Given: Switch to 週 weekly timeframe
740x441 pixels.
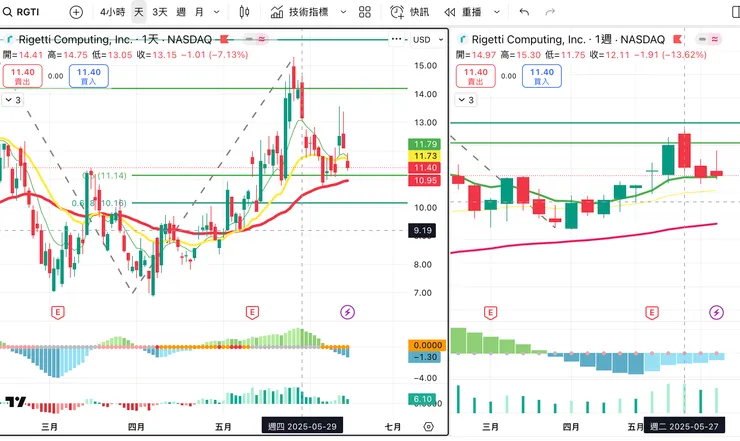Looking at the screenshot, I should [181, 12].
